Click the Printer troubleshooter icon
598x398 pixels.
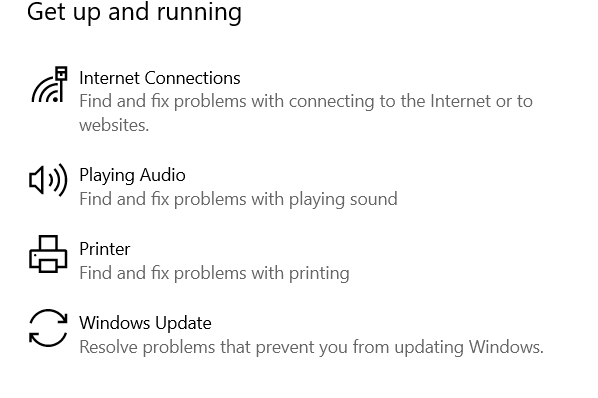click(x=48, y=254)
